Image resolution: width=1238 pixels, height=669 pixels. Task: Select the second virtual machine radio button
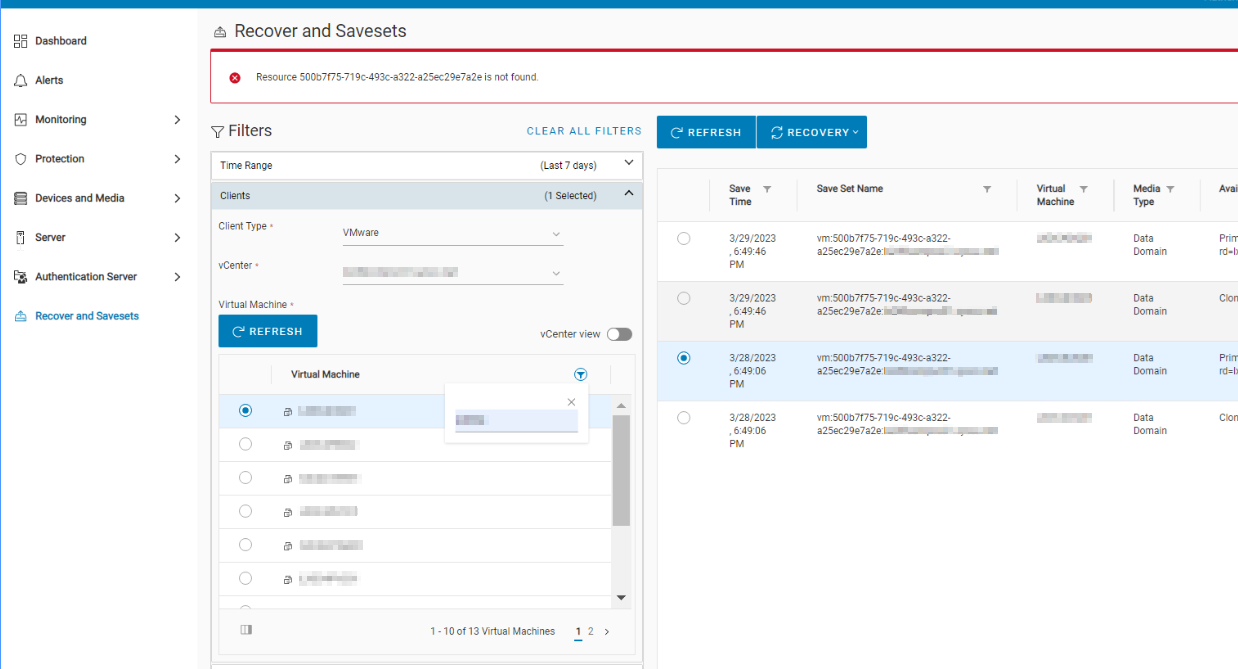click(246, 444)
